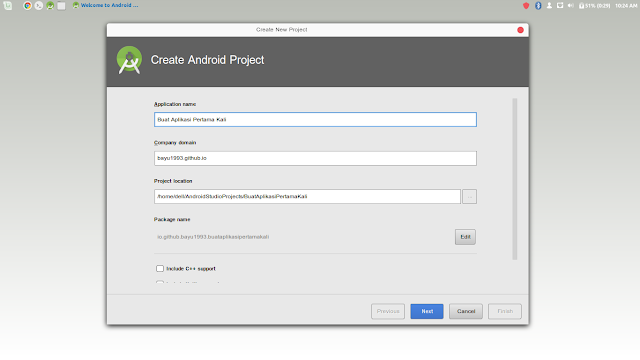Browse for project location with the ellipsis button
The height and width of the screenshot is (360, 640).
coord(469,197)
